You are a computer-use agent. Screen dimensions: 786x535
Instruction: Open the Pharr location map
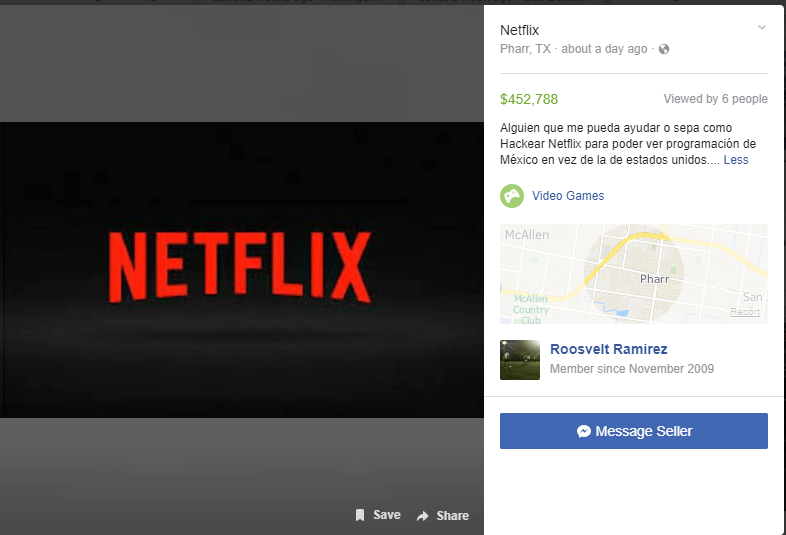coord(634,274)
